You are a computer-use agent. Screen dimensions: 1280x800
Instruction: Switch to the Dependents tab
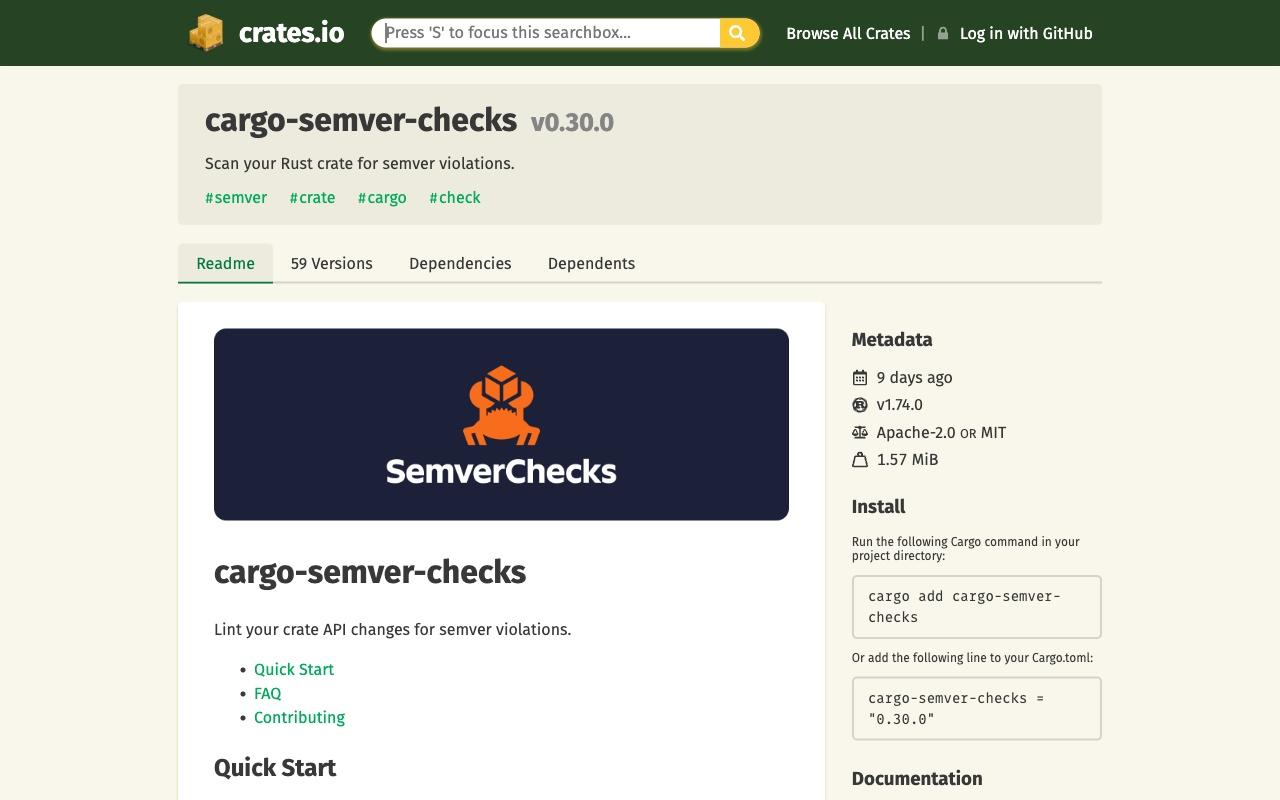pyautogui.click(x=591, y=263)
